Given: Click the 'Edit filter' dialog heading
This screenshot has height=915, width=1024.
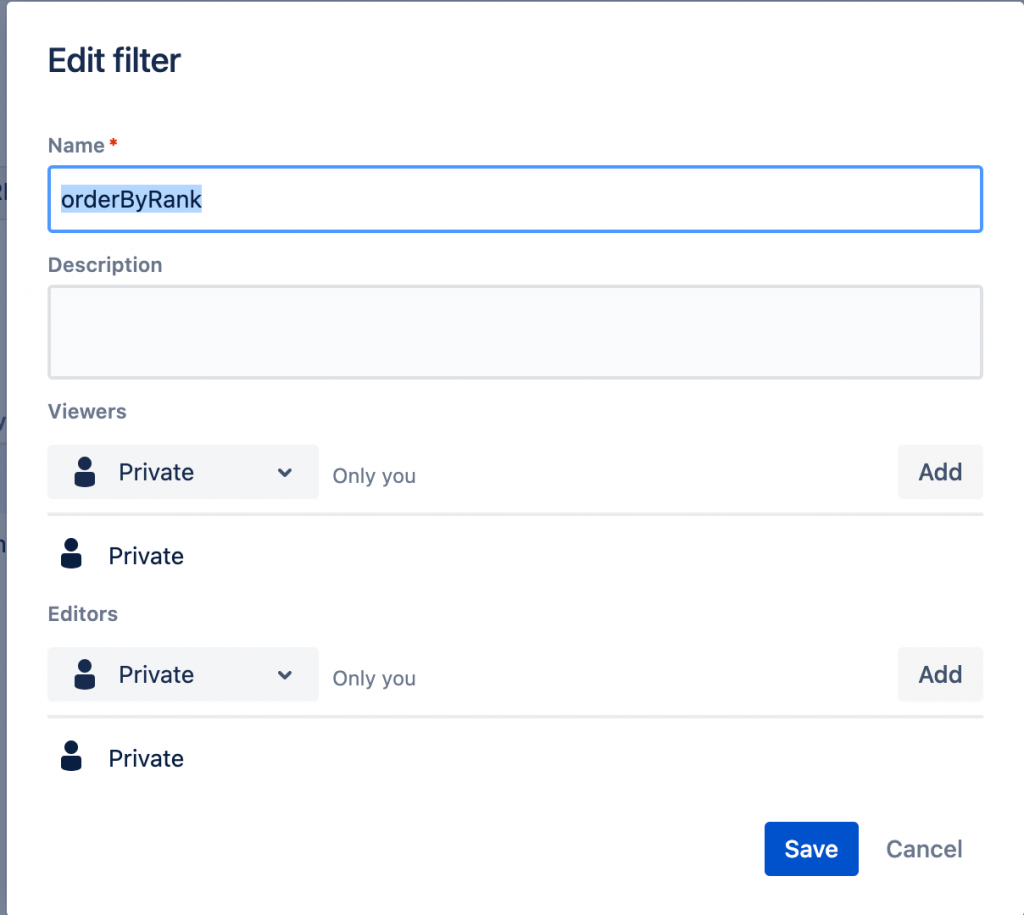Looking at the screenshot, I should [114, 61].
